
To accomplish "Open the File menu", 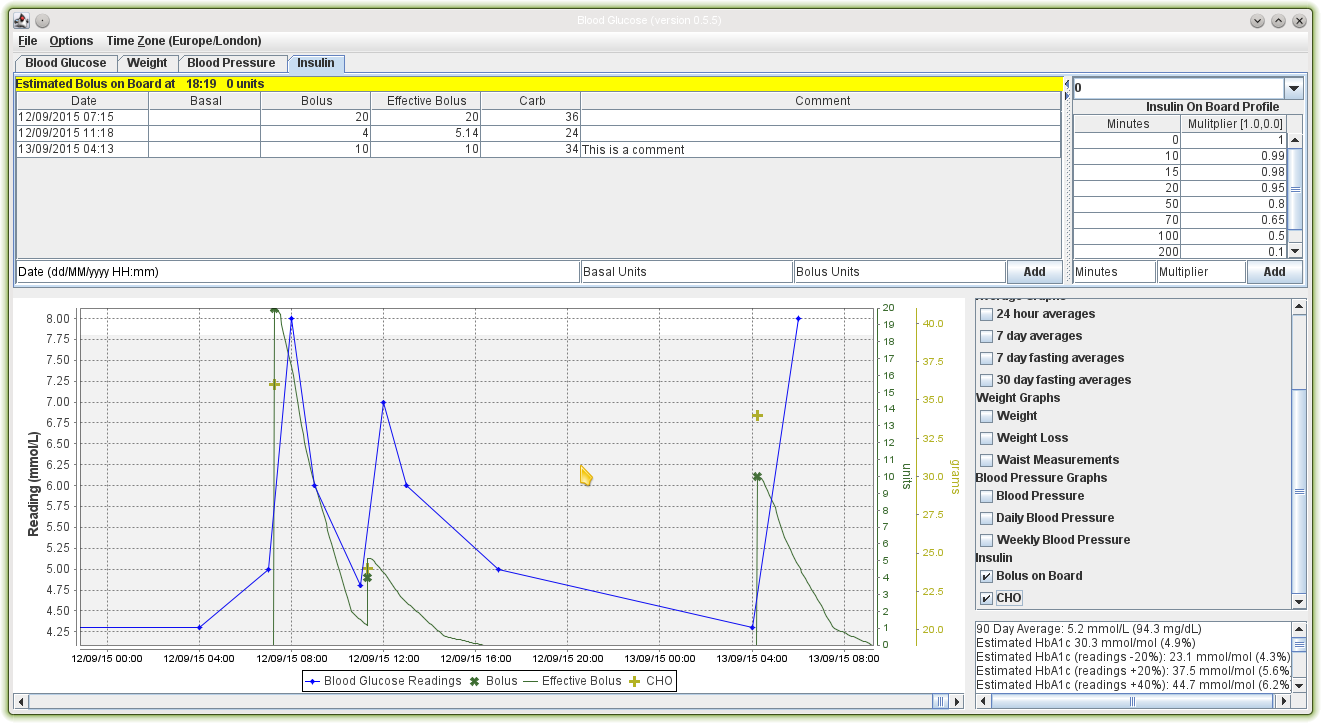I will (x=27, y=41).
